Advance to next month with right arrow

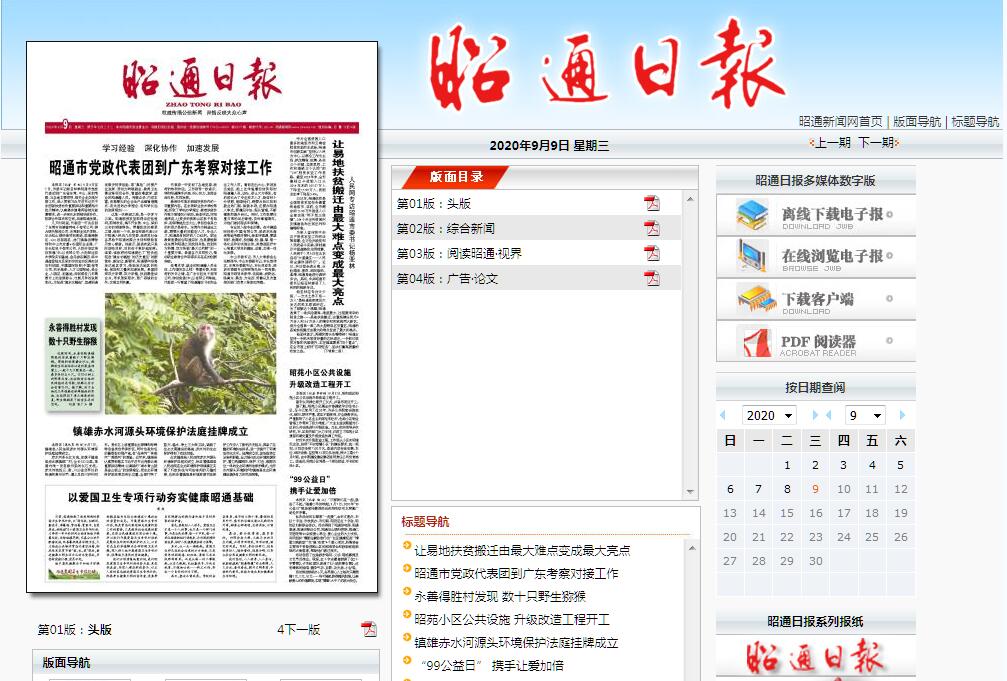coord(902,415)
